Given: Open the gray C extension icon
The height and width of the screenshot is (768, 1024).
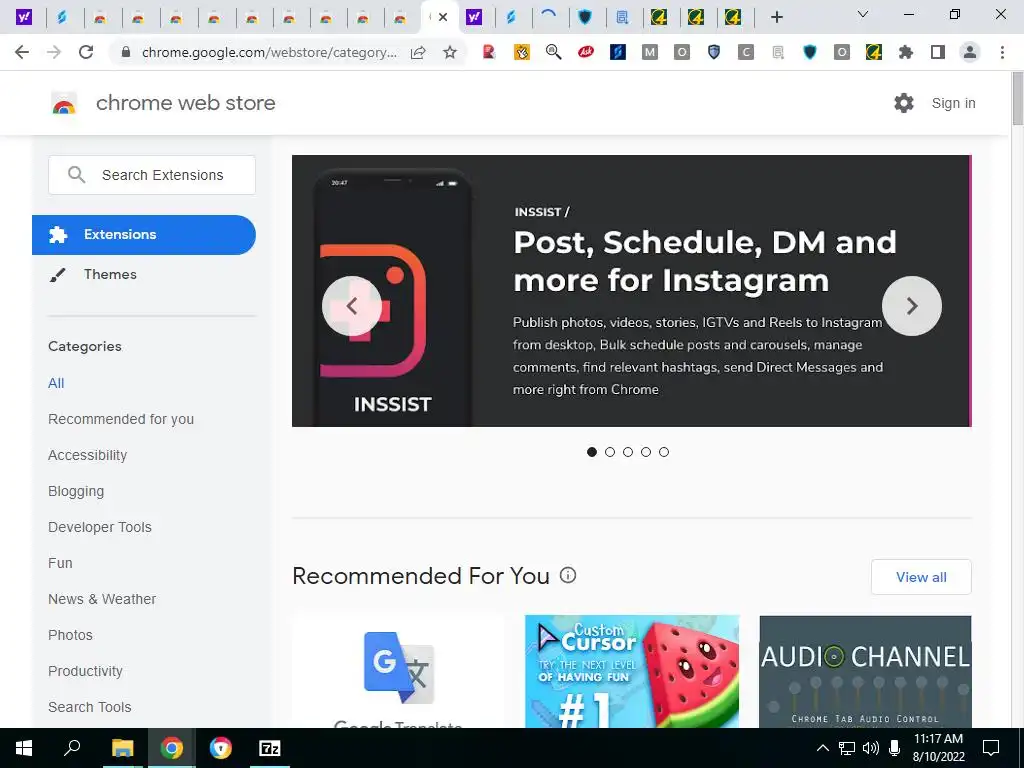Looking at the screenshot, I should coord(745,52).
